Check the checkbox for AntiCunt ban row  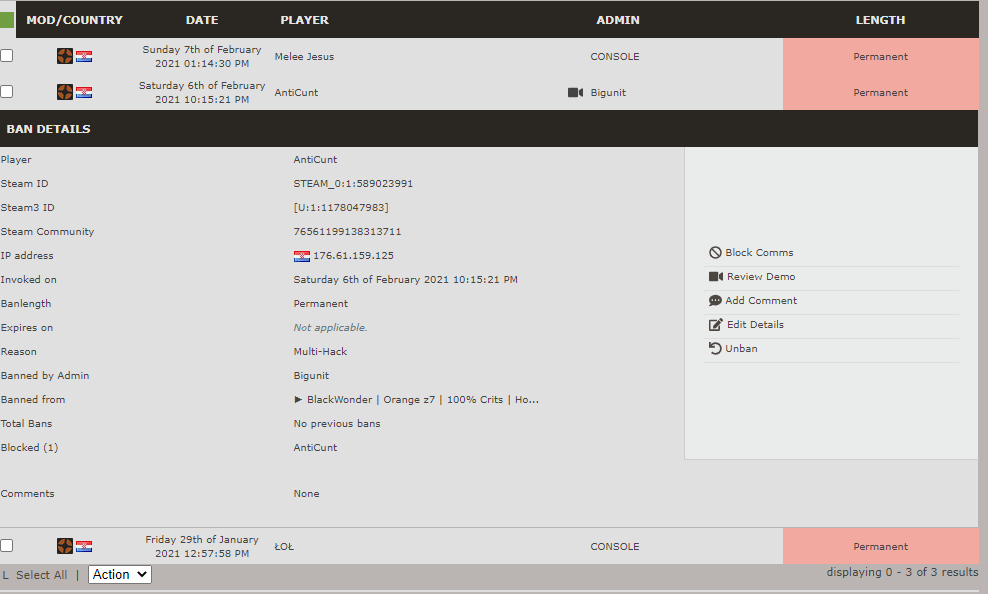(7, 91)
